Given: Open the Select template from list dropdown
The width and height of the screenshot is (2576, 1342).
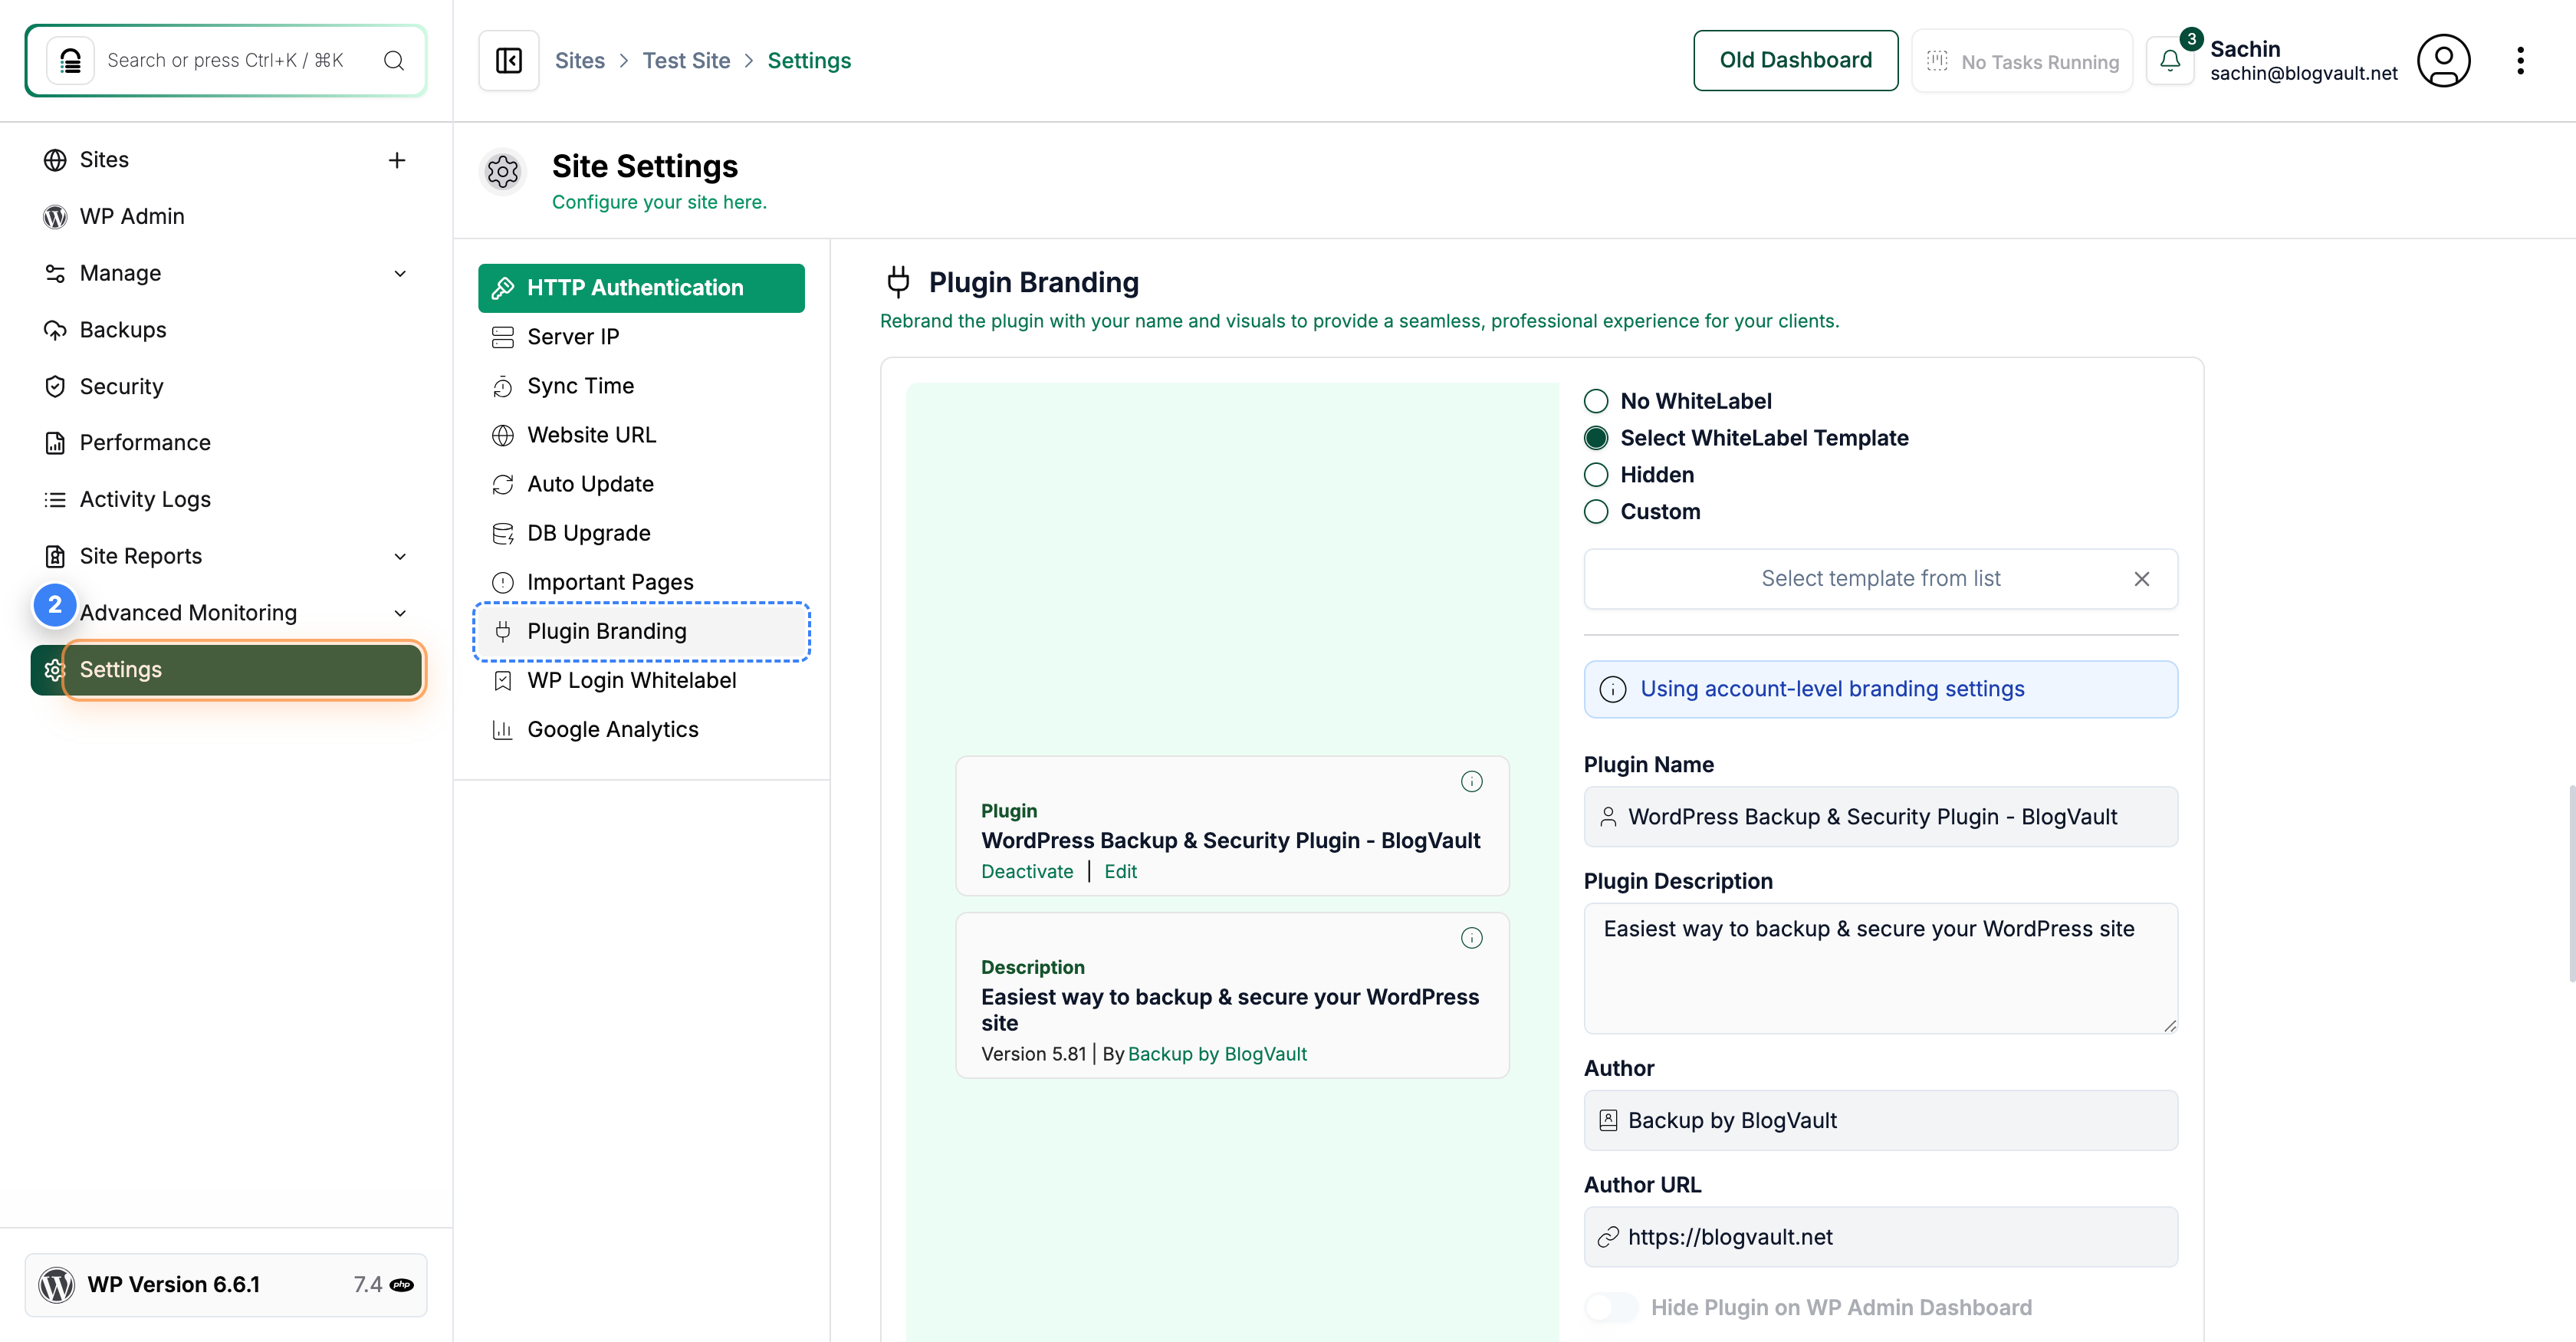Looking at the screenshot, I should pyautogui.click(x=1880, y=578).
